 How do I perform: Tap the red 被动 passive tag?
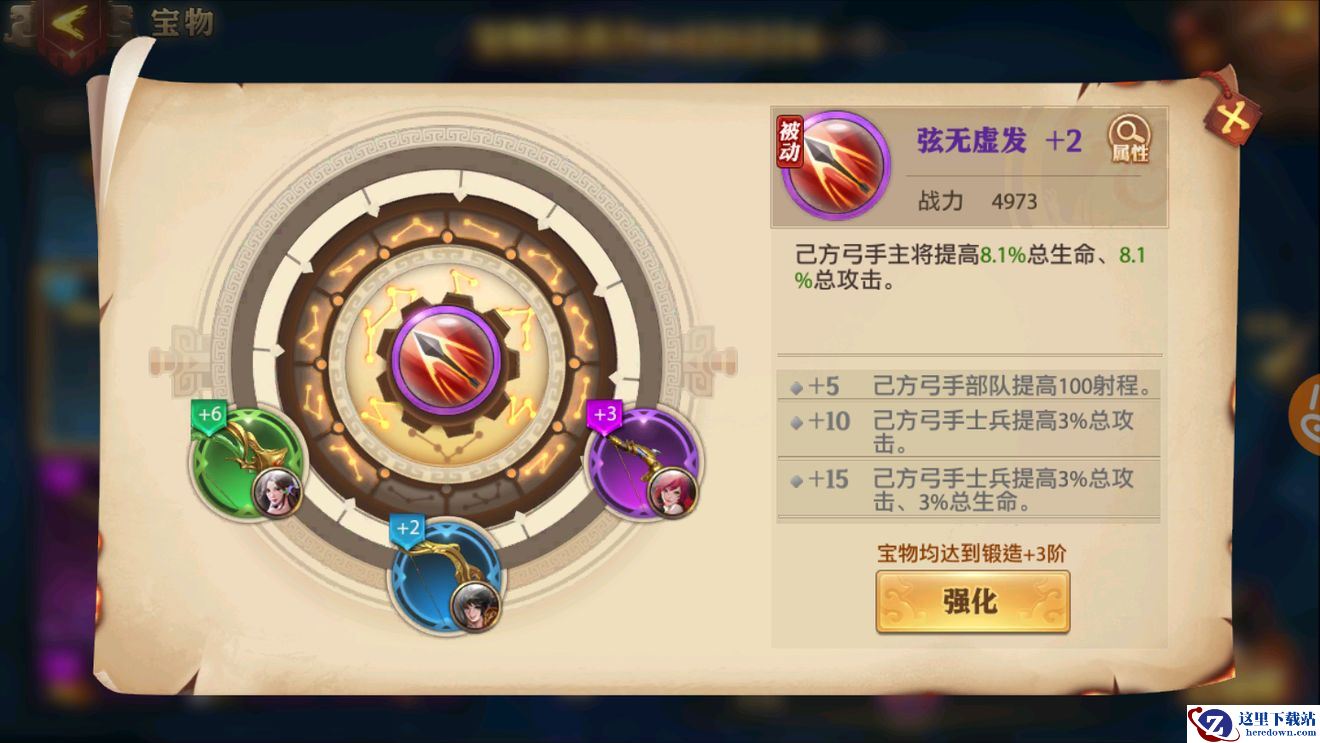click(x=790, y=141)
